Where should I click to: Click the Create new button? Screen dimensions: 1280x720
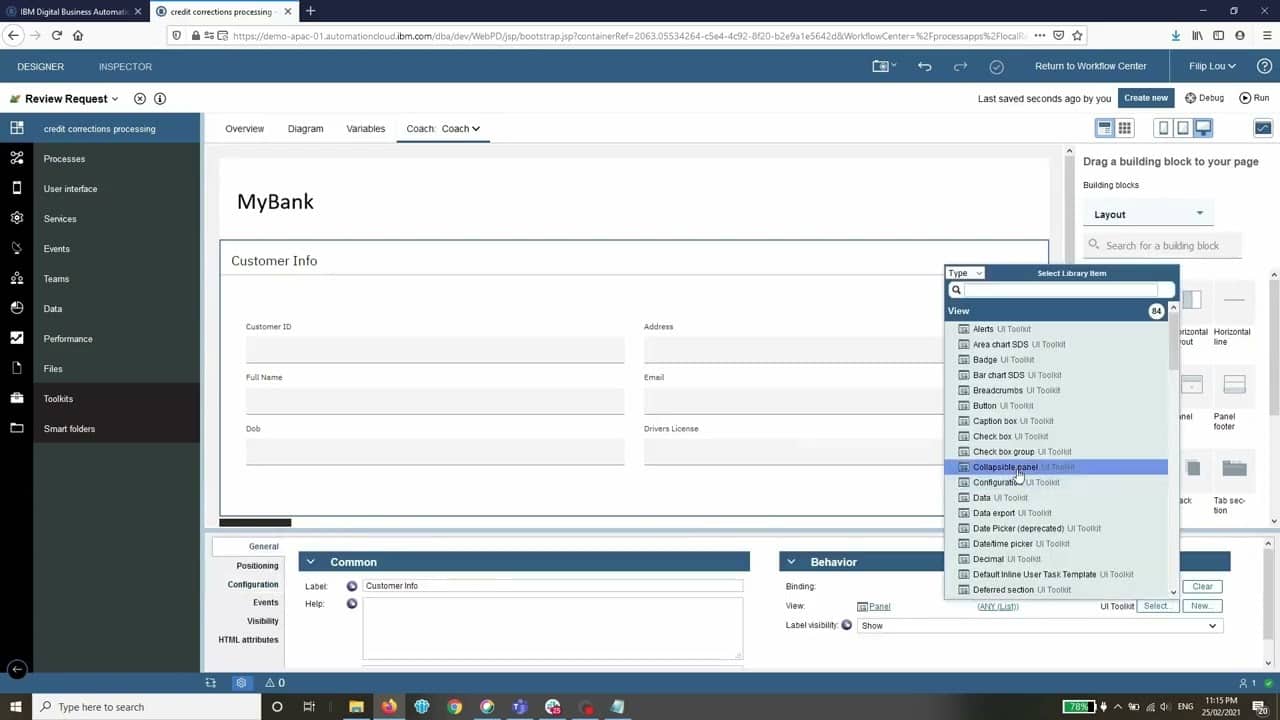pyautogui.click(x=1145, y=98)
